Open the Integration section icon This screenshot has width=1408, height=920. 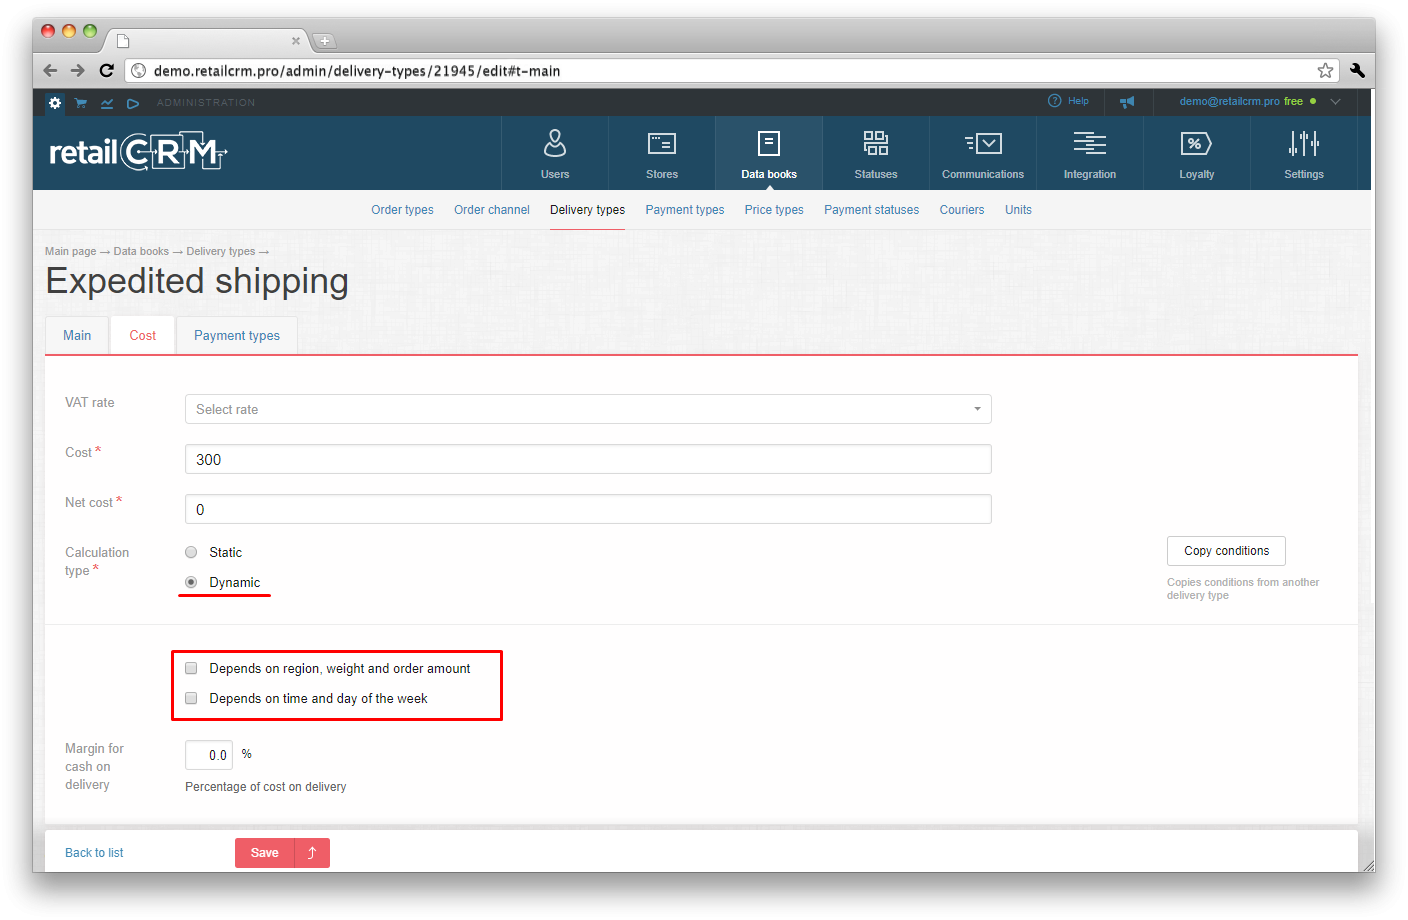1090,143
